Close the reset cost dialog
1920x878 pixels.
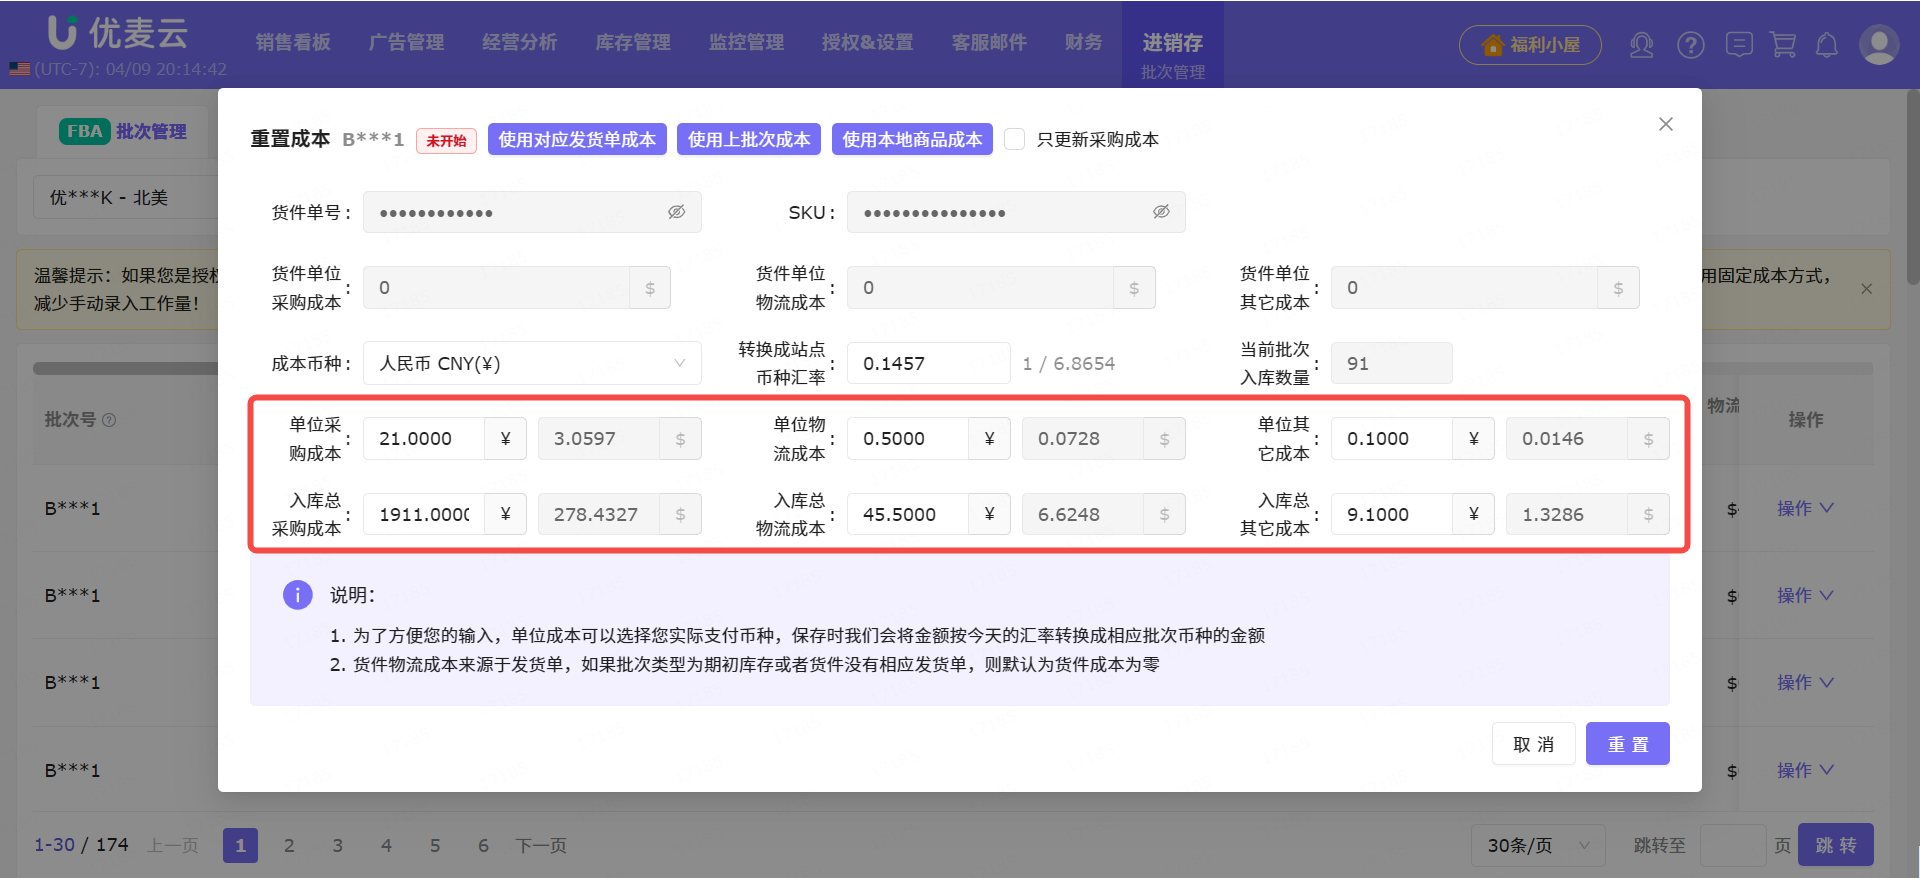click(1665, 124)
